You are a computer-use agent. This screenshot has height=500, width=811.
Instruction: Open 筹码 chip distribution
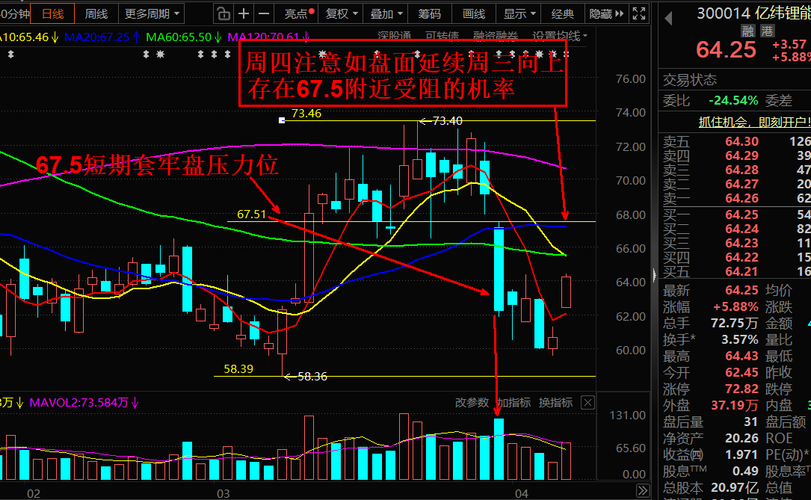[429, 14]
